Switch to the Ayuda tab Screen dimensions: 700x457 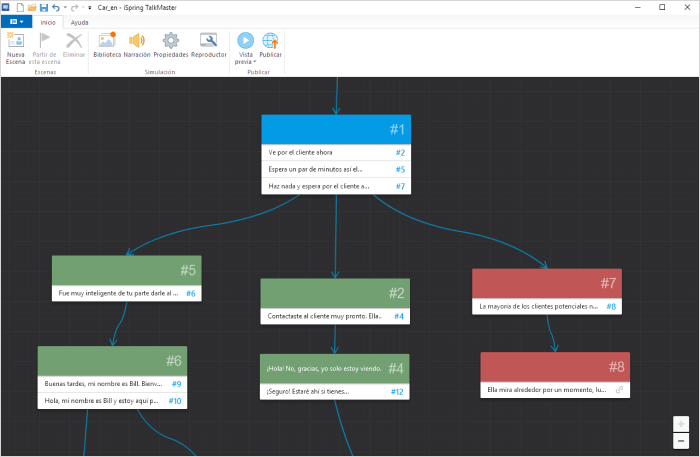pyautogui.click(x=79, y=22)
